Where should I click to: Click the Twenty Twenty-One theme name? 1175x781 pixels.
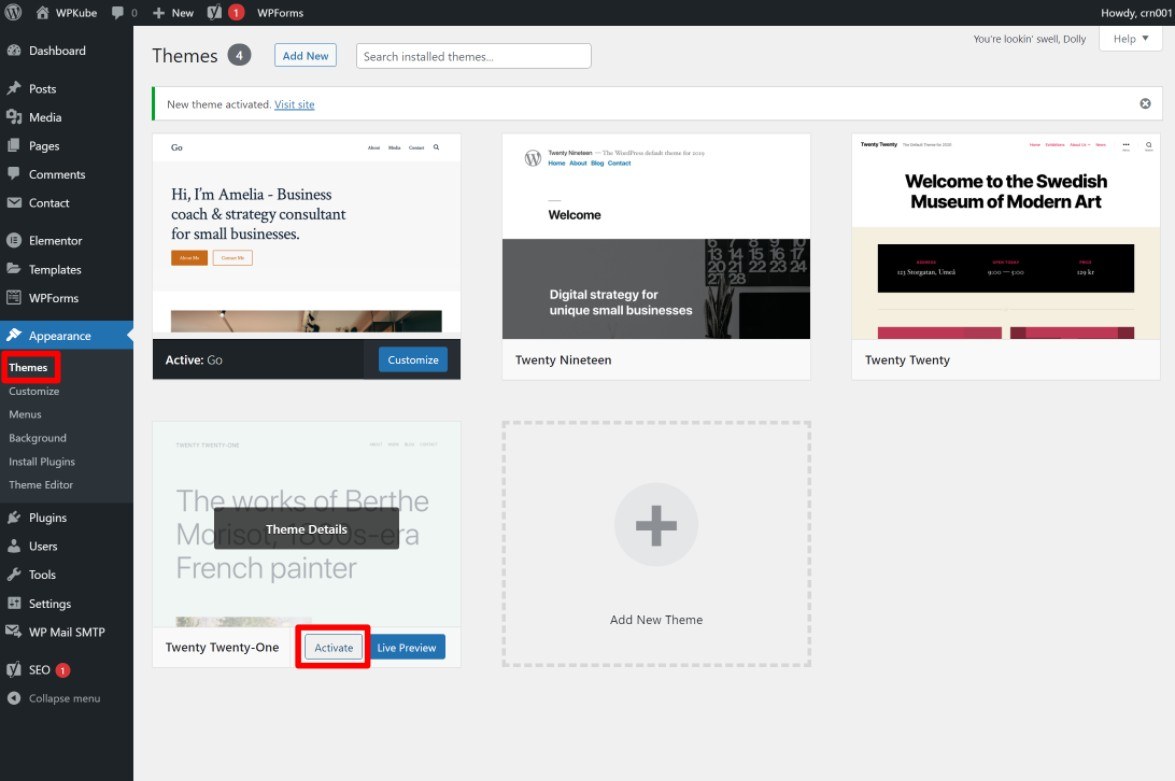(x=222, y=648)
